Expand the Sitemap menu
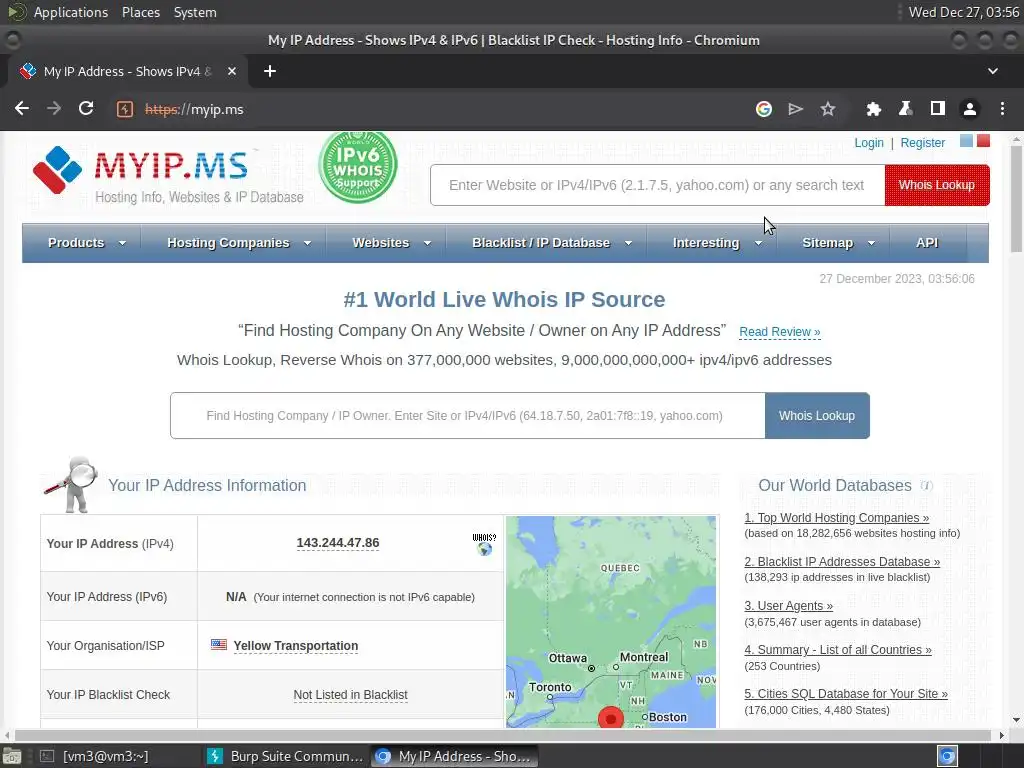 coord(838,243)
